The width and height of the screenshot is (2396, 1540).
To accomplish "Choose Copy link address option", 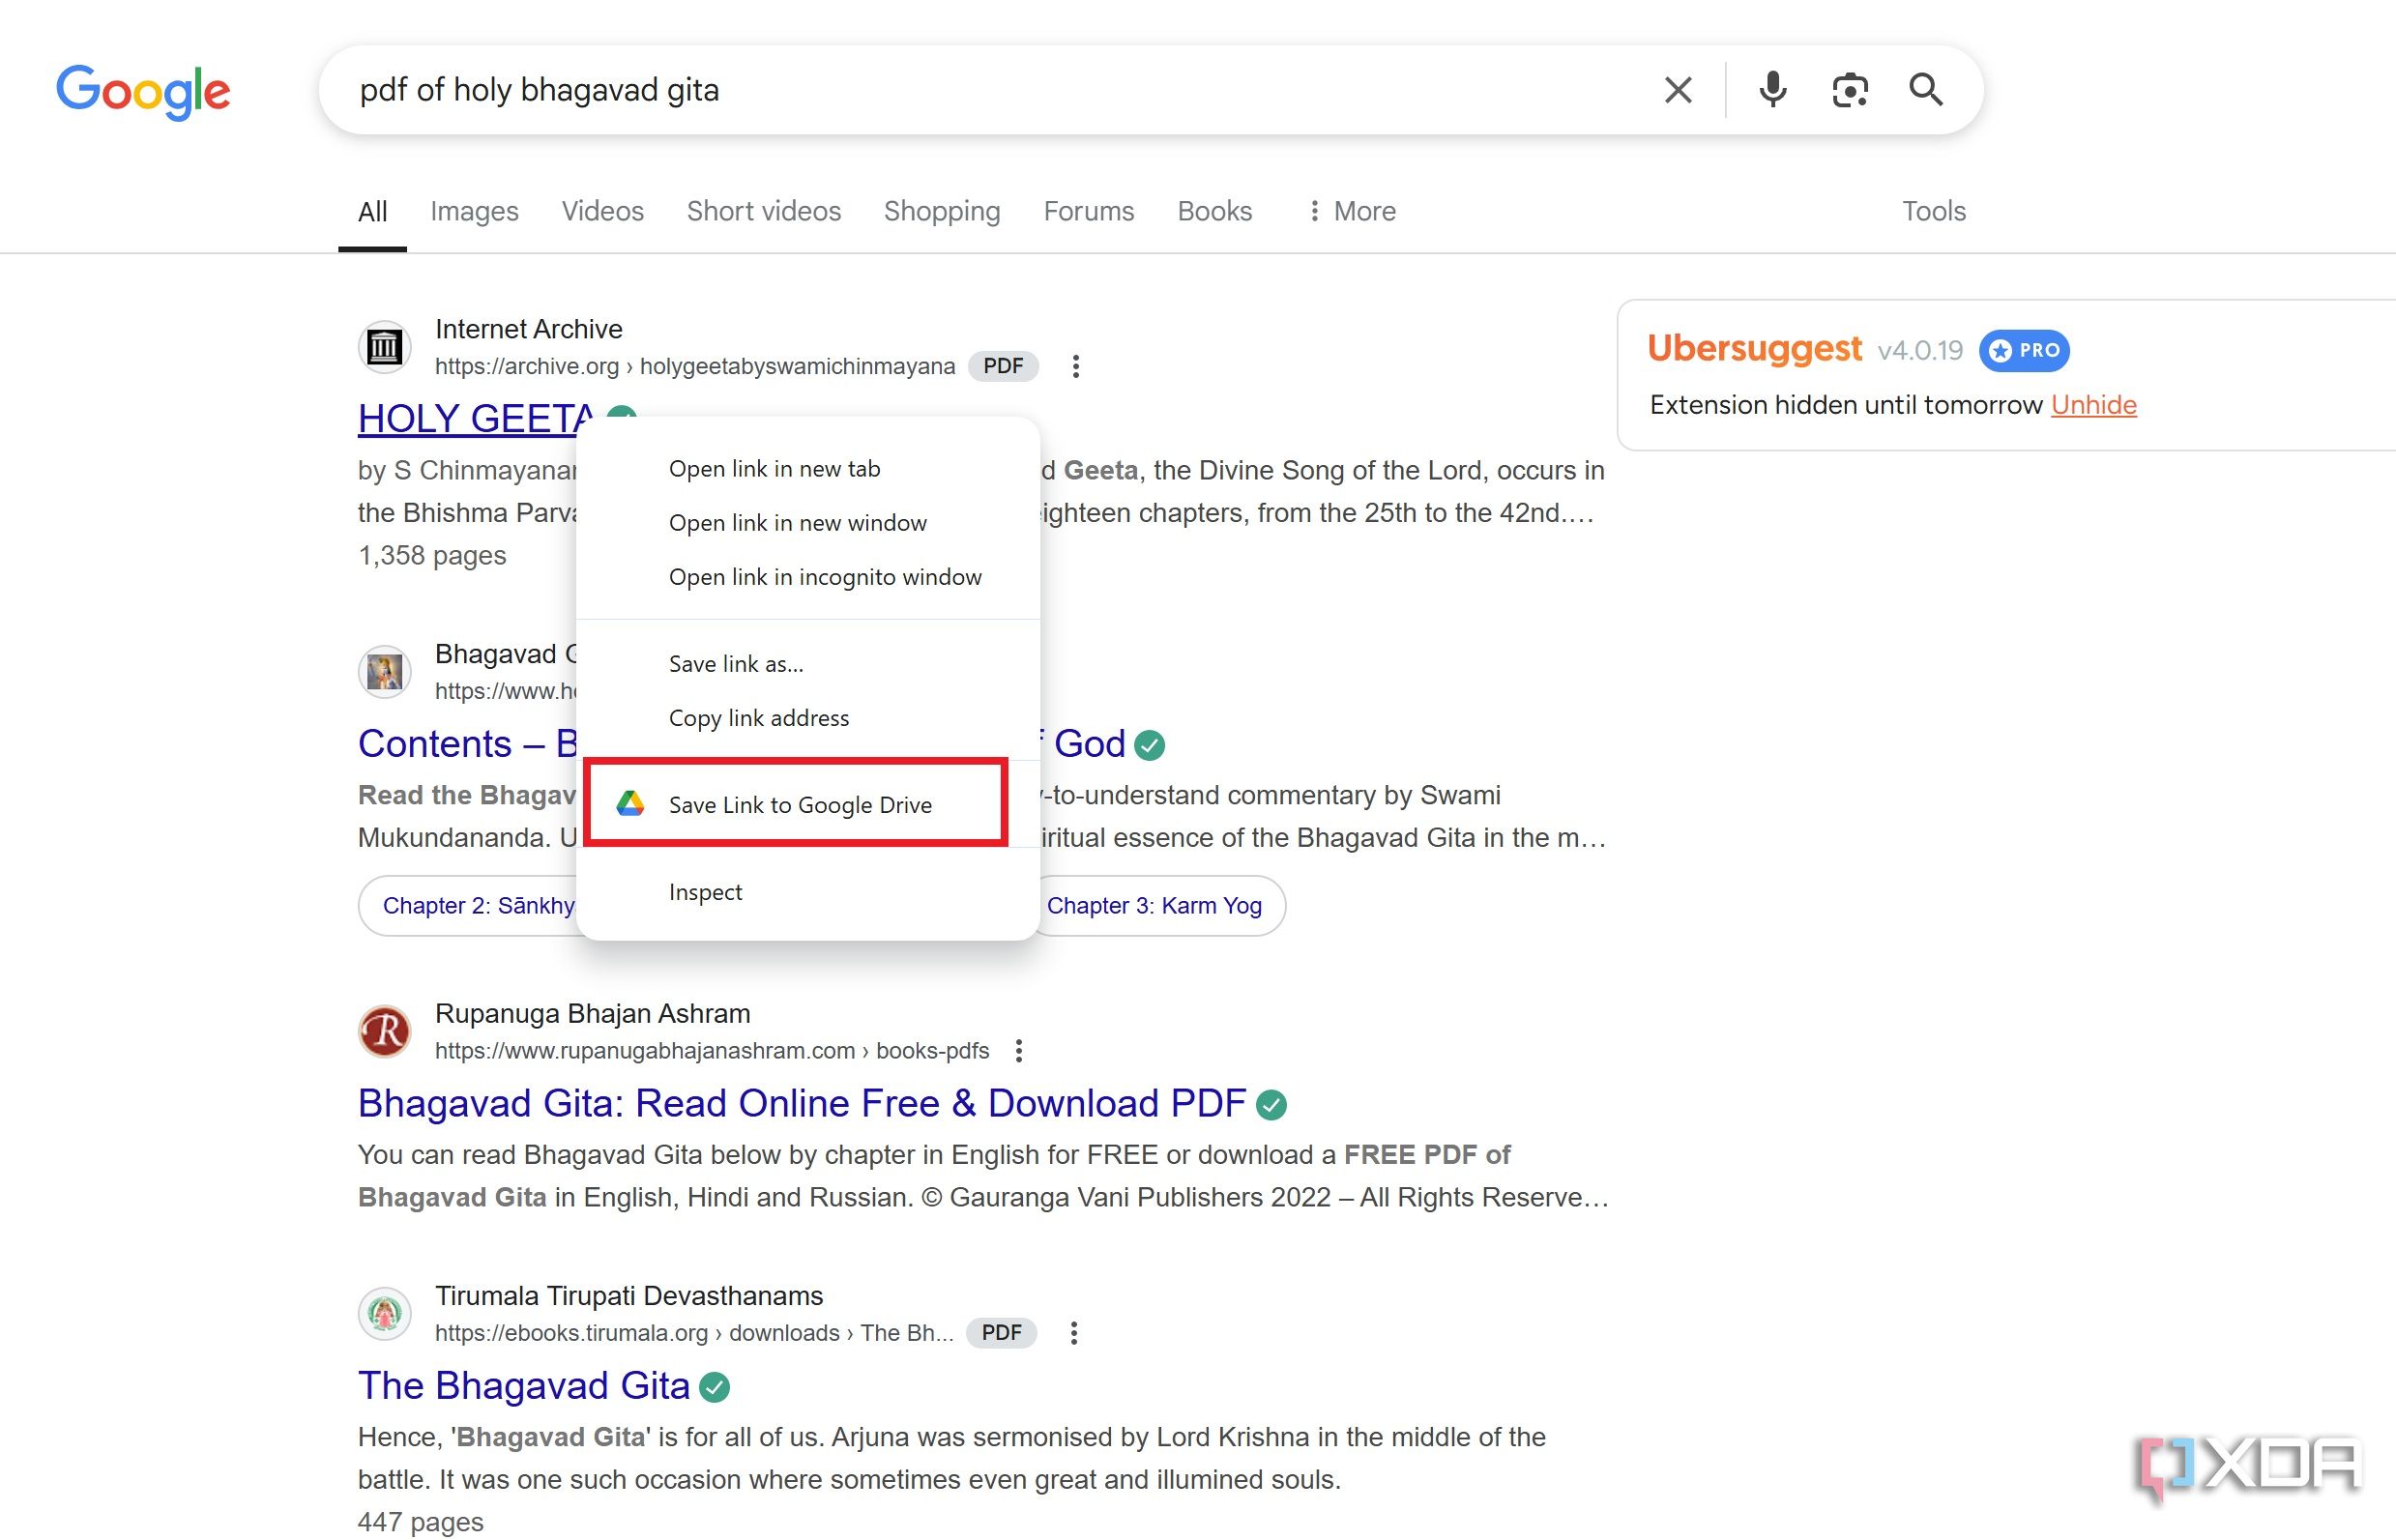I will point(808,718).
